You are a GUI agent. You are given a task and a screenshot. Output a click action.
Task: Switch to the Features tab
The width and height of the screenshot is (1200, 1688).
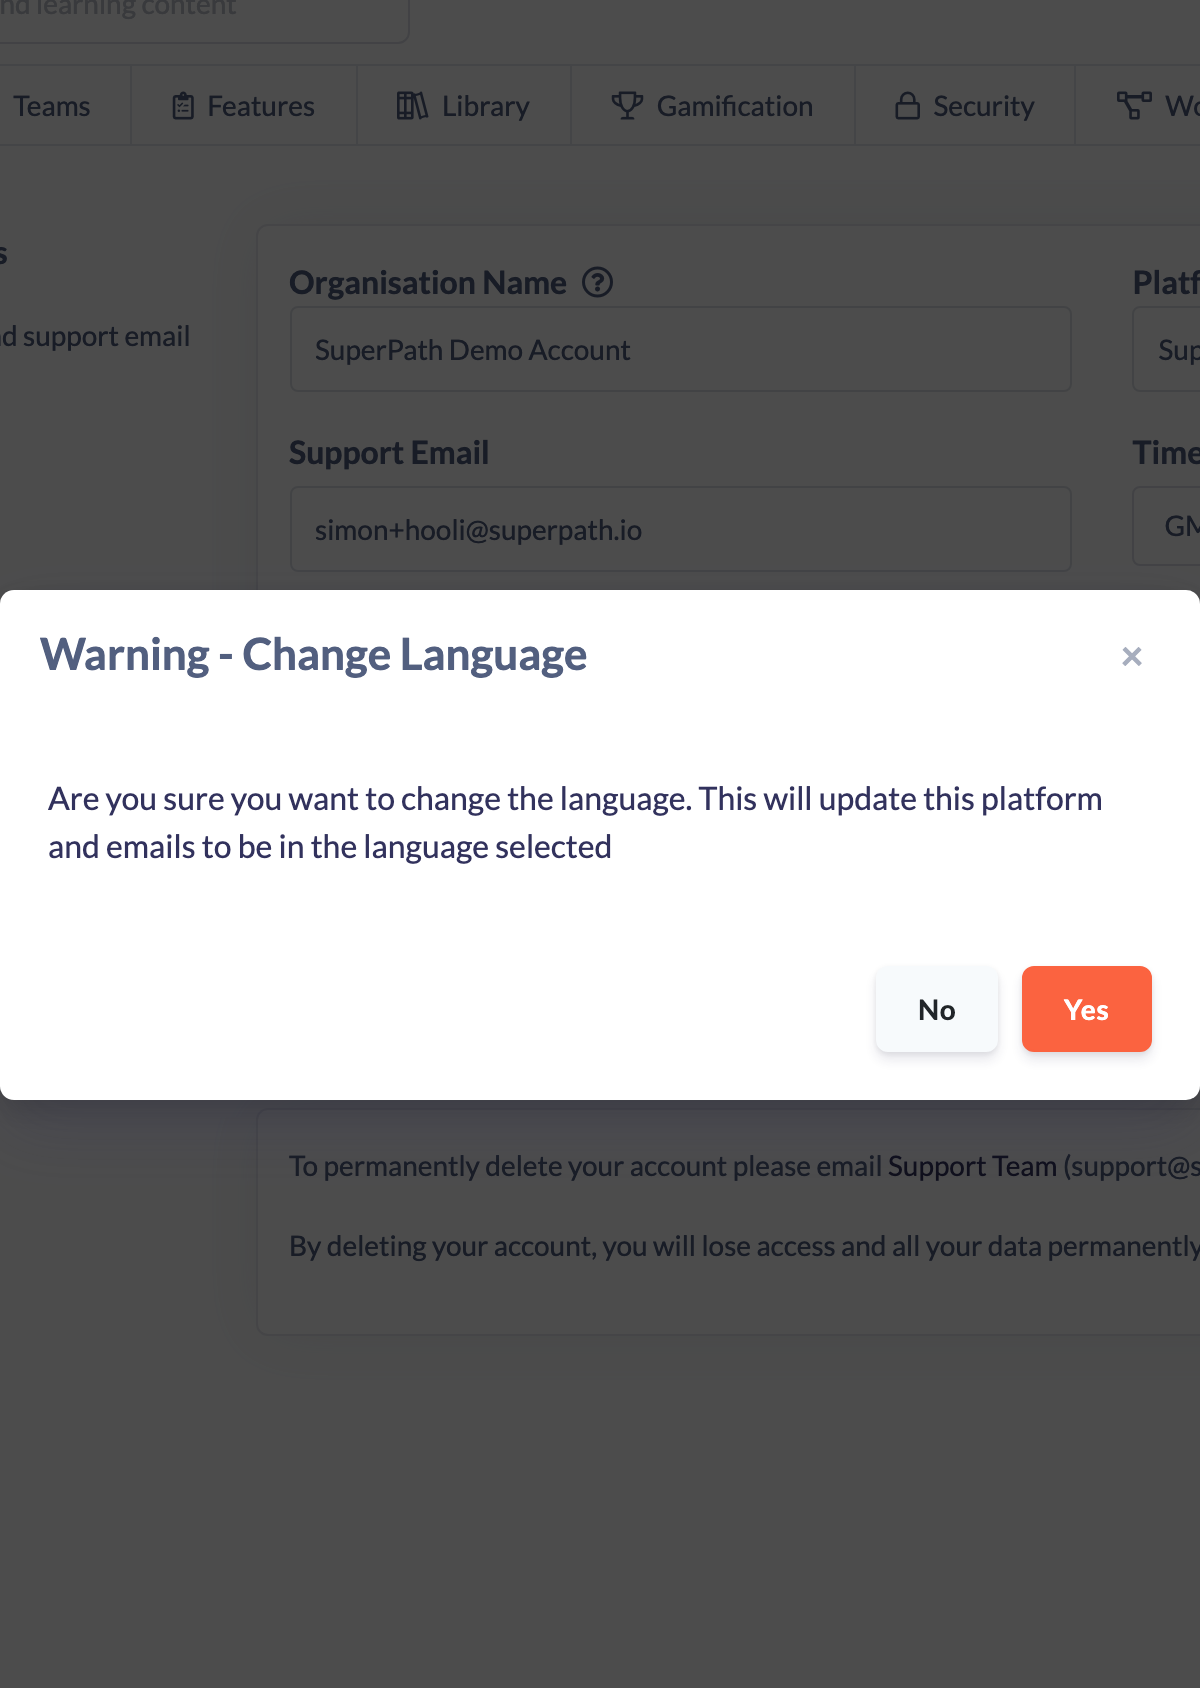point(244,106)
